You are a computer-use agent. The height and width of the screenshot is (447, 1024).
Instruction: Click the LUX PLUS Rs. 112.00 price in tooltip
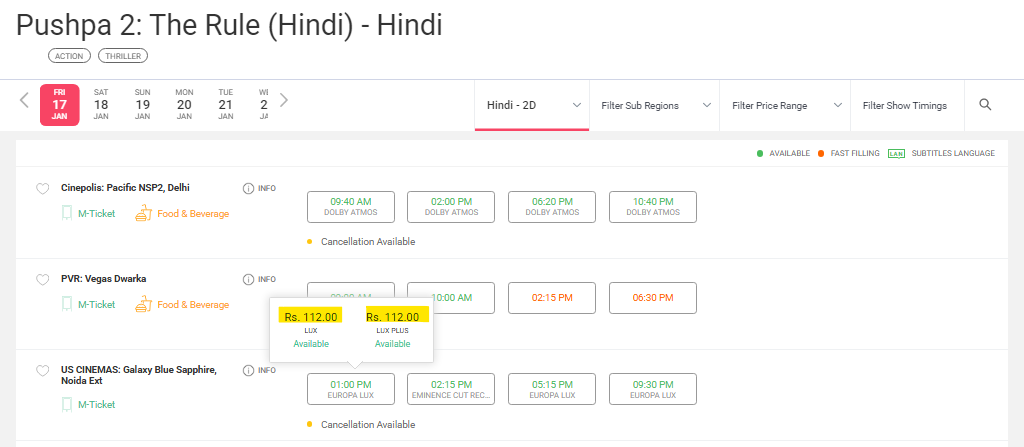392,318
